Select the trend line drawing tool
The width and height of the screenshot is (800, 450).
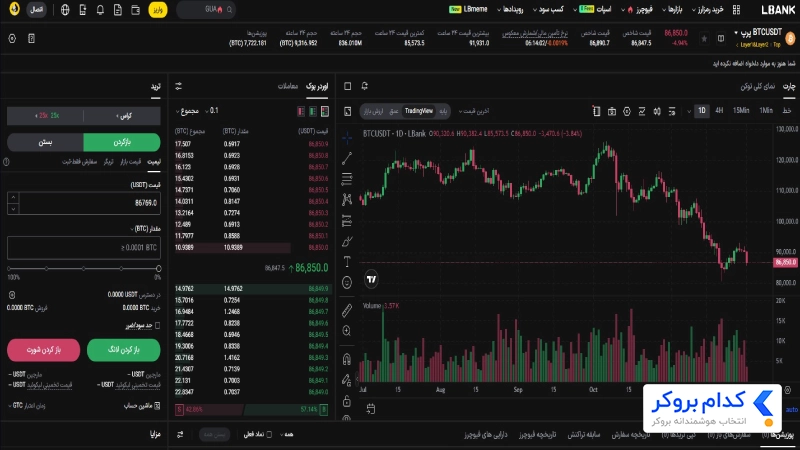tap(347, 159)
